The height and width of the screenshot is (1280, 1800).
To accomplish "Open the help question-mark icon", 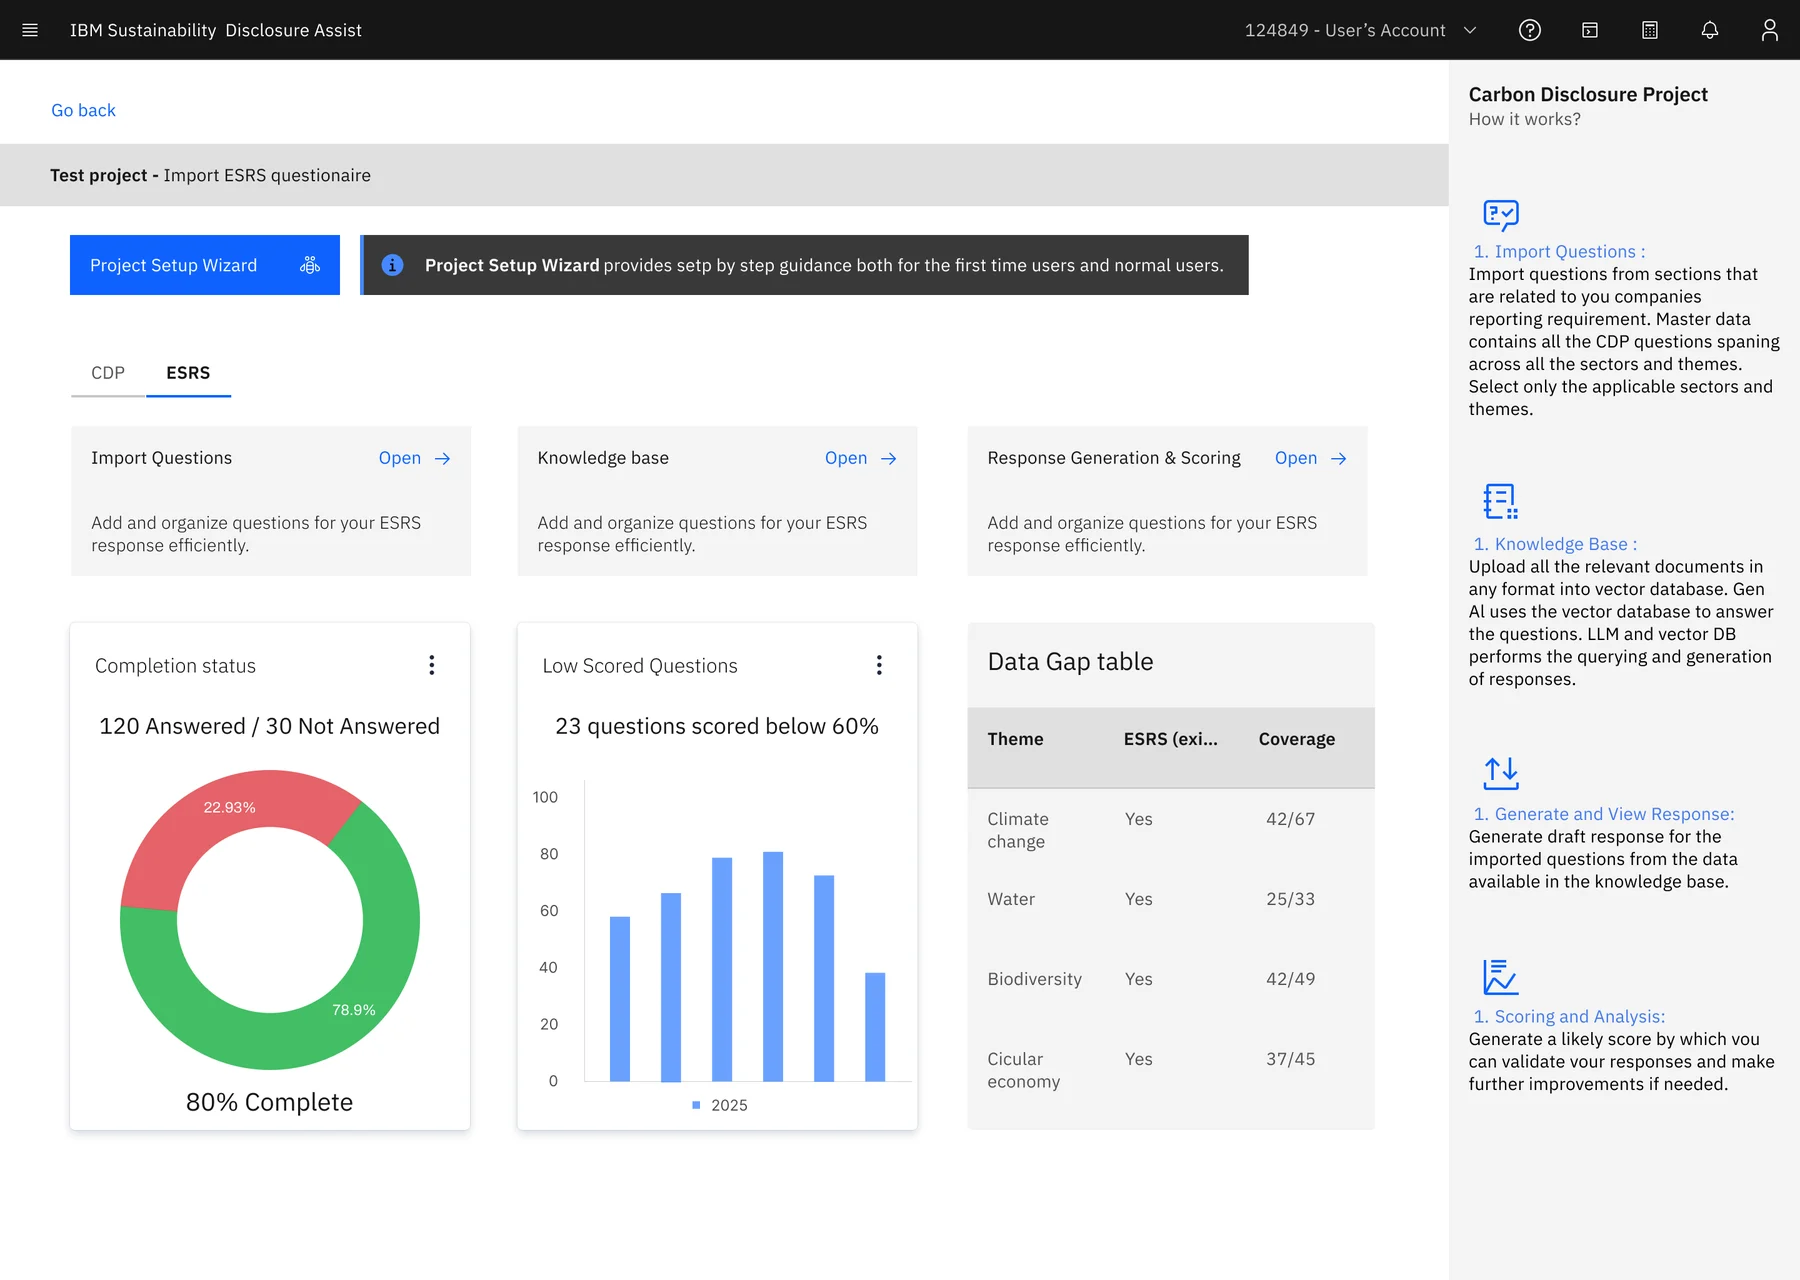I will coord(1529,30).
